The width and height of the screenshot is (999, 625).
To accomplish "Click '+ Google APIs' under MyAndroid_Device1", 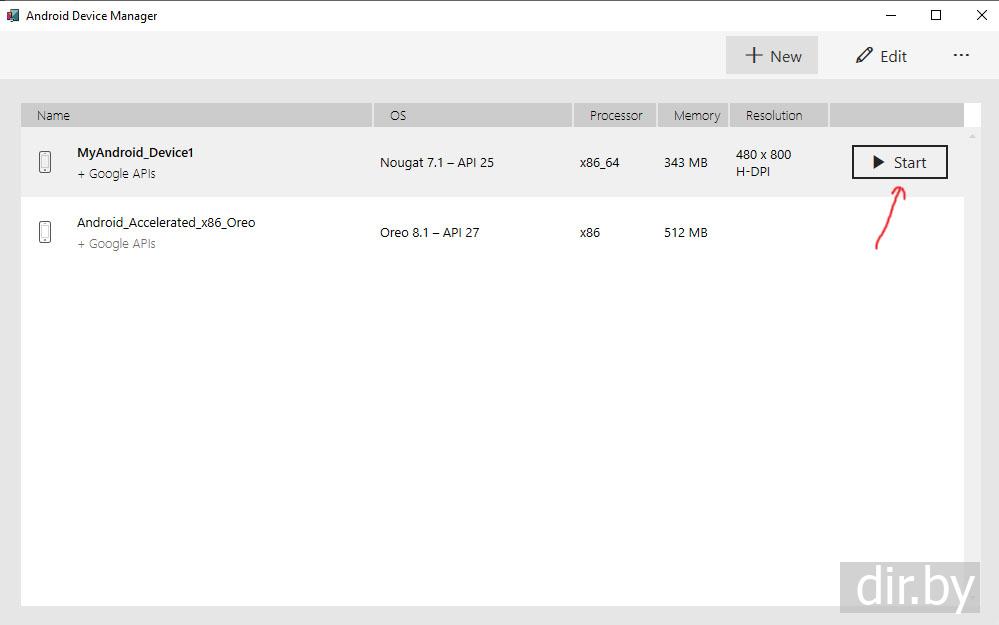I will coord(116,173).
